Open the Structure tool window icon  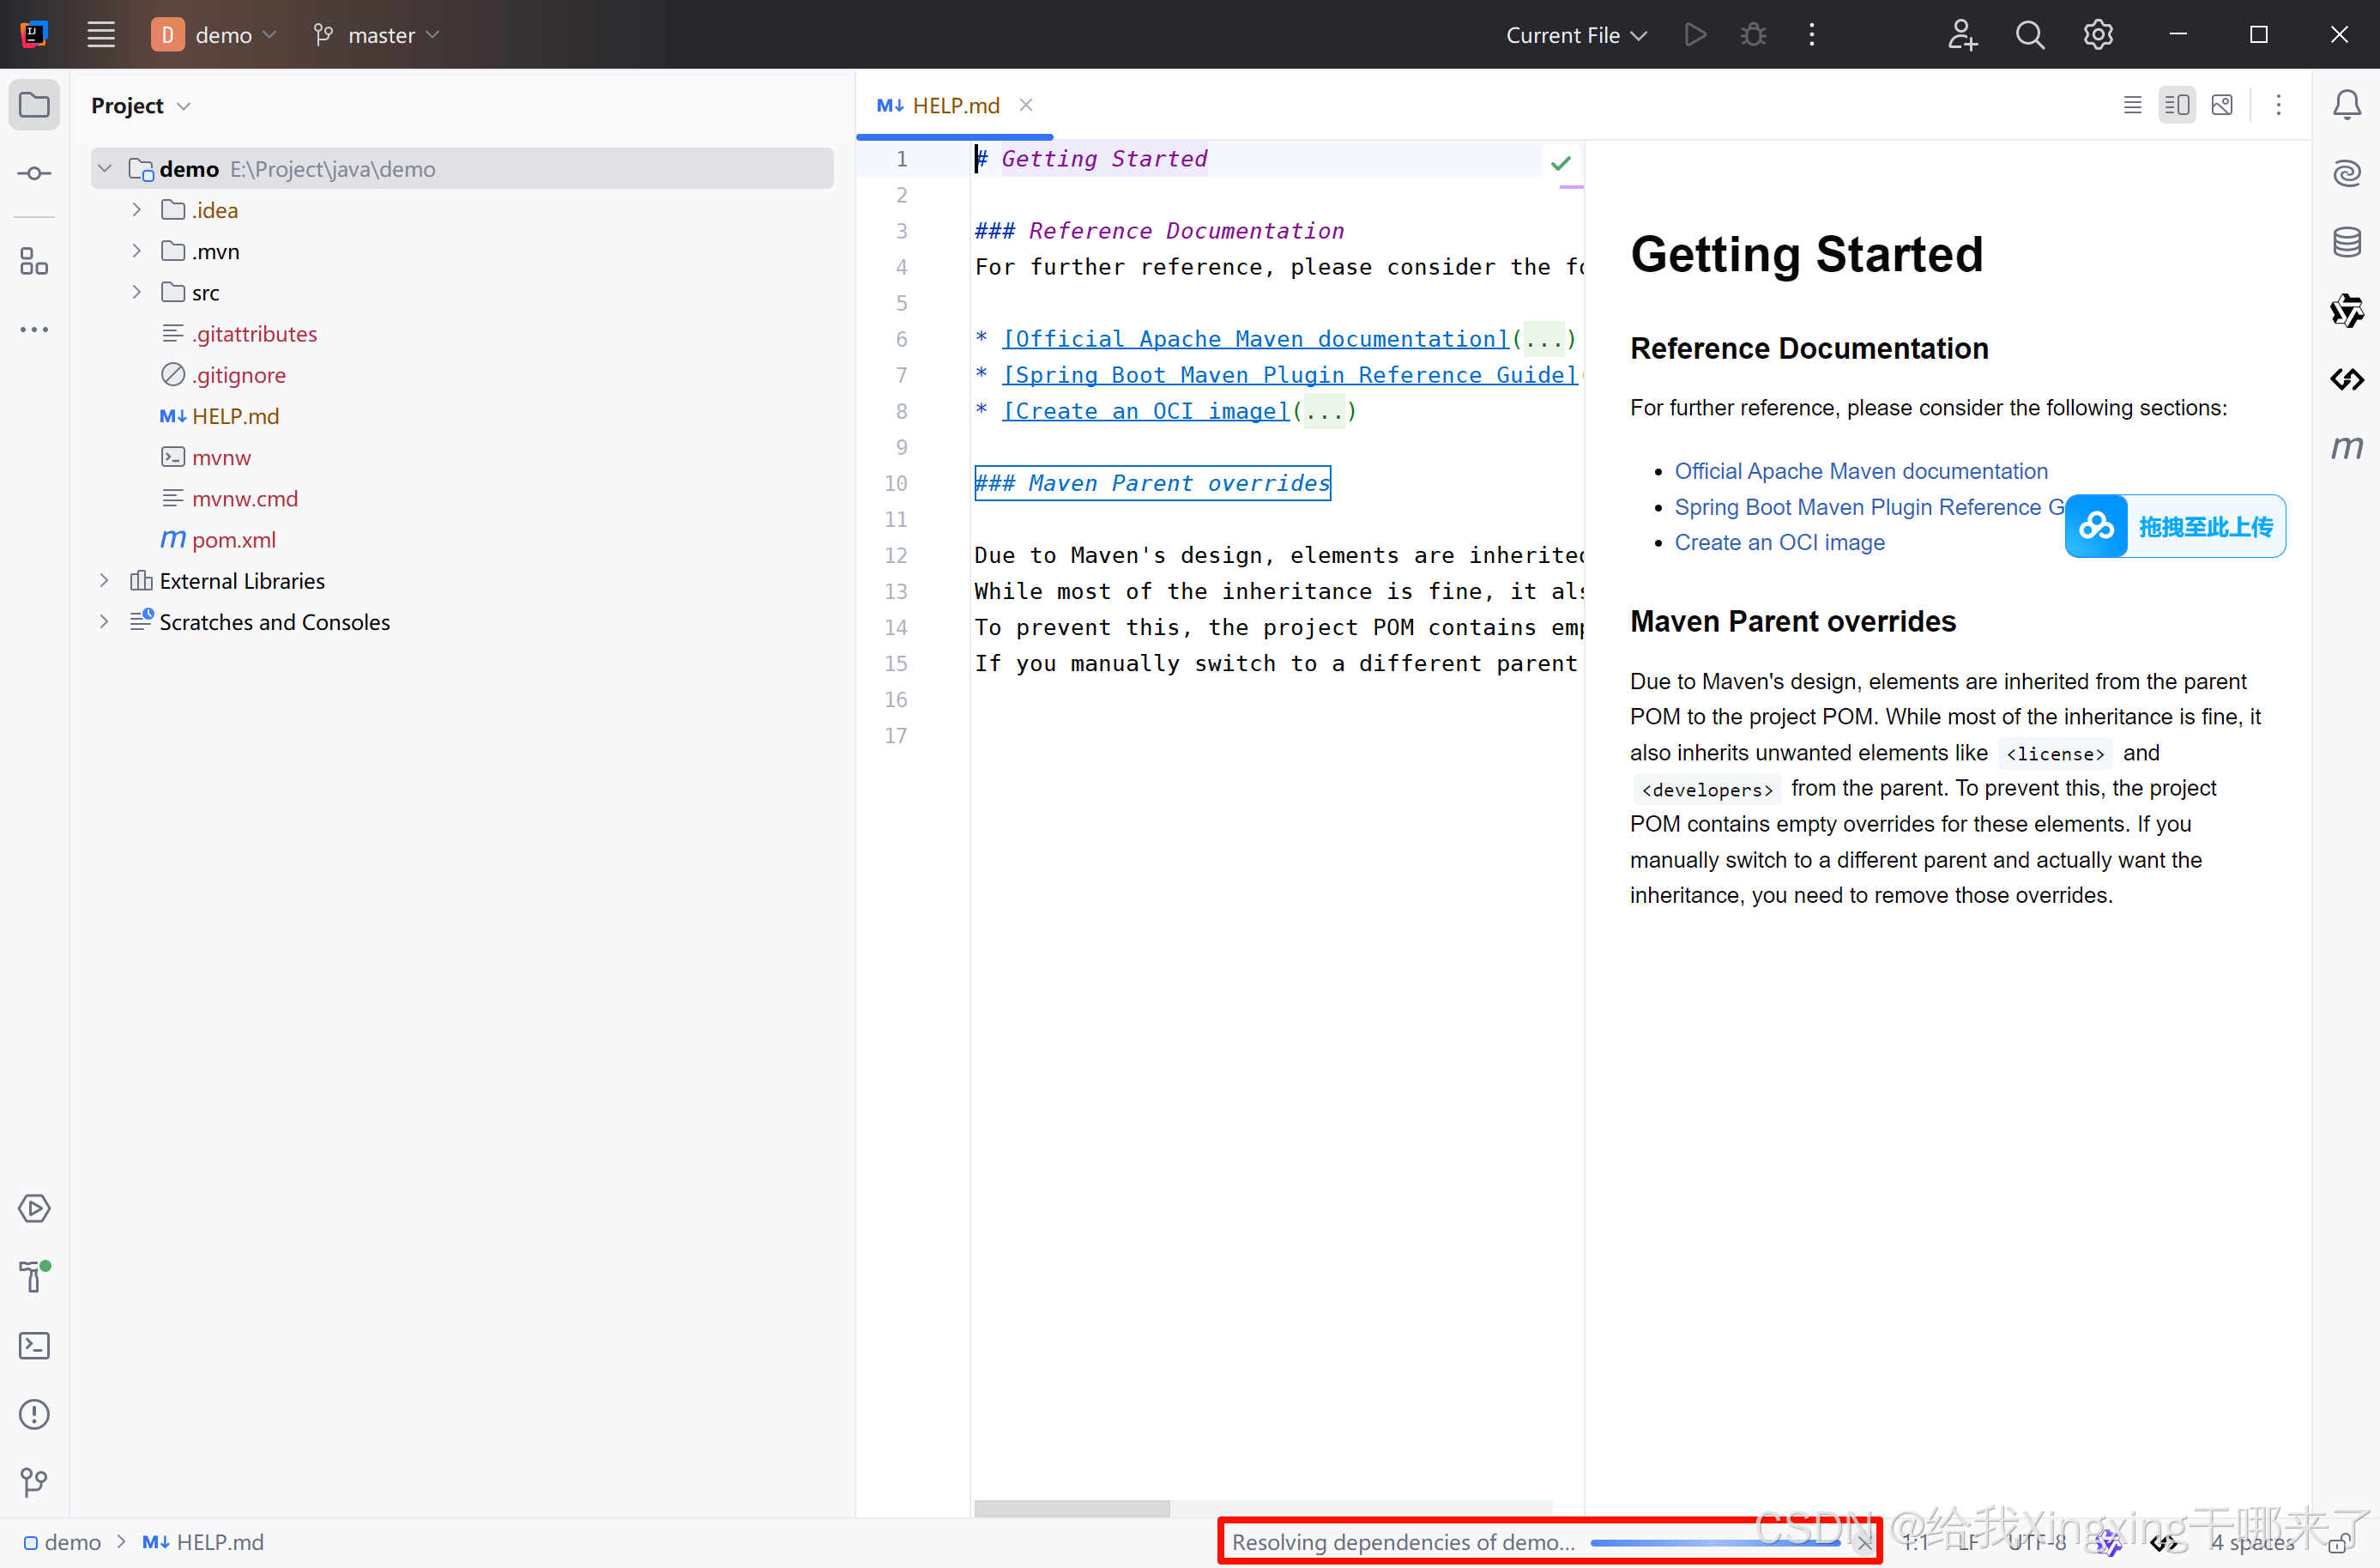coord(34,262)
